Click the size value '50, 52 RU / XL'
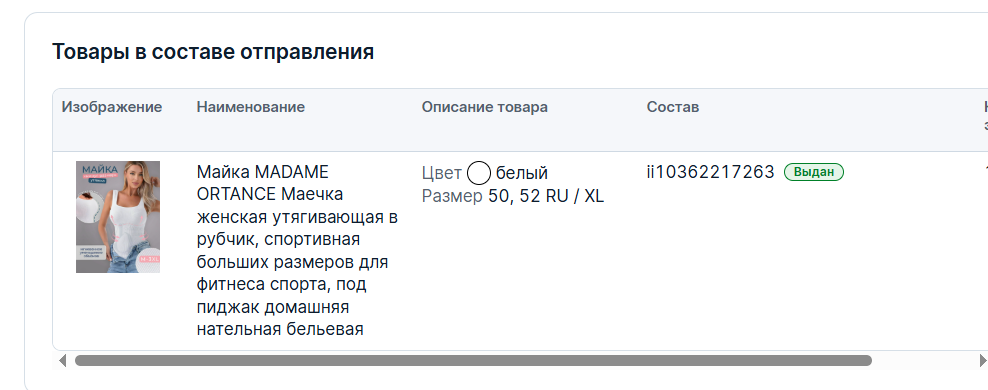 (x=546, y=196)
